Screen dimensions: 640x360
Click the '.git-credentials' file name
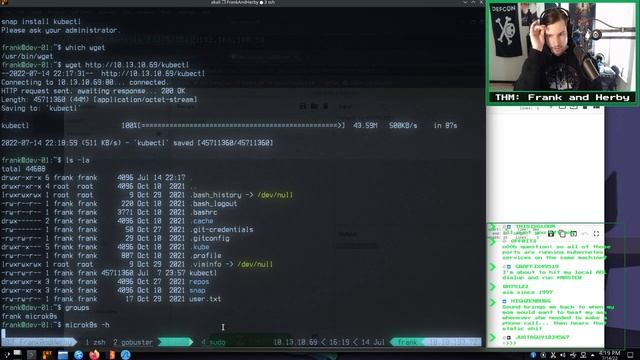221,229
